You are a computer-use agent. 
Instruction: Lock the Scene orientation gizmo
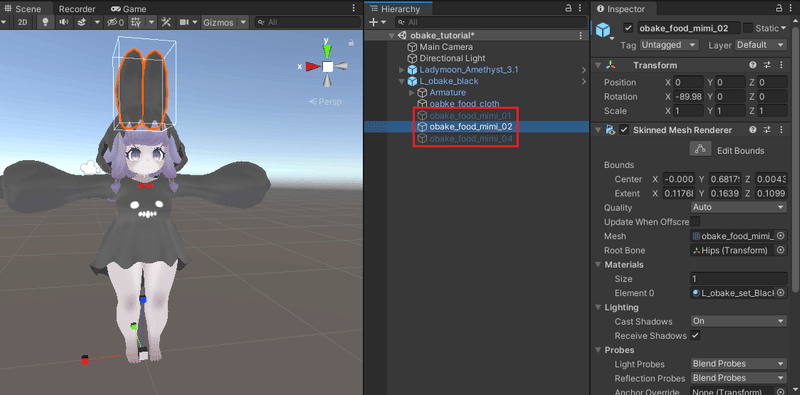click(x=351, y=43)
